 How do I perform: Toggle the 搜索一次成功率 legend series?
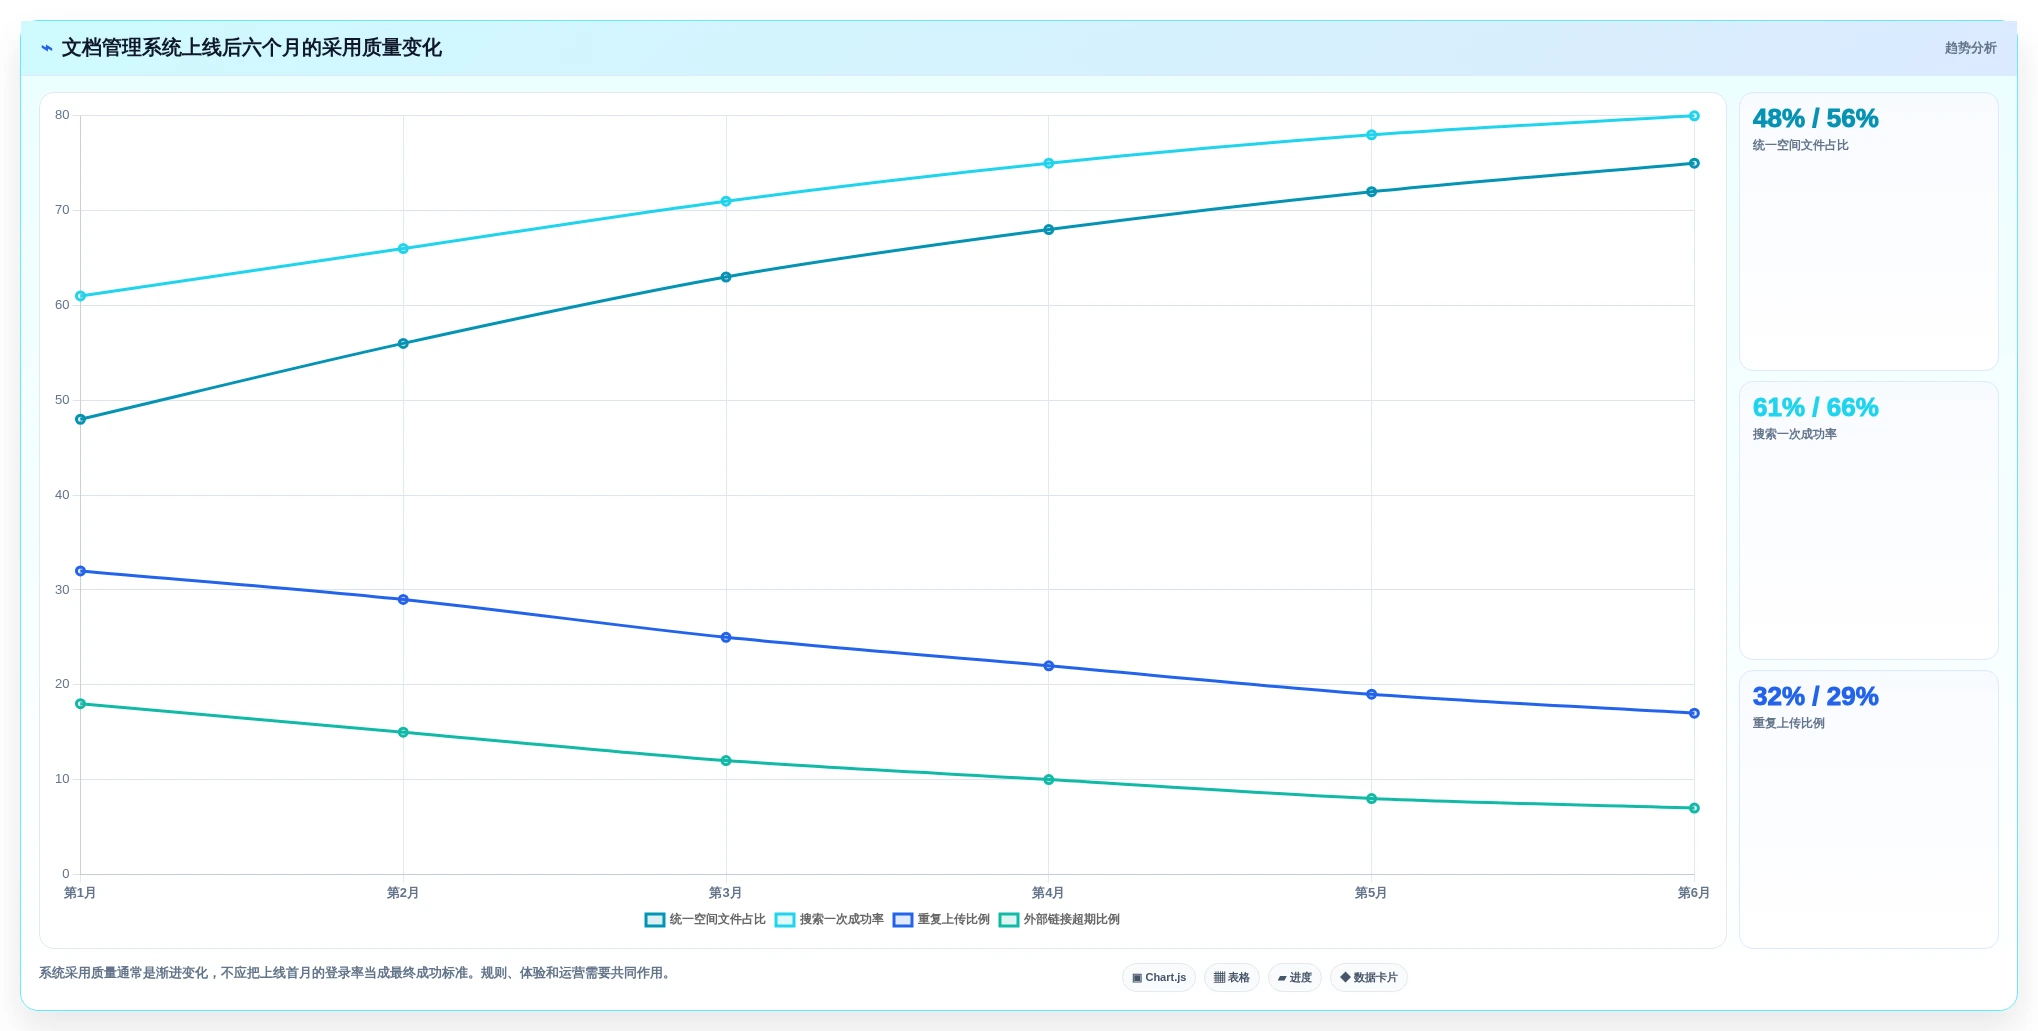[829, 920]
